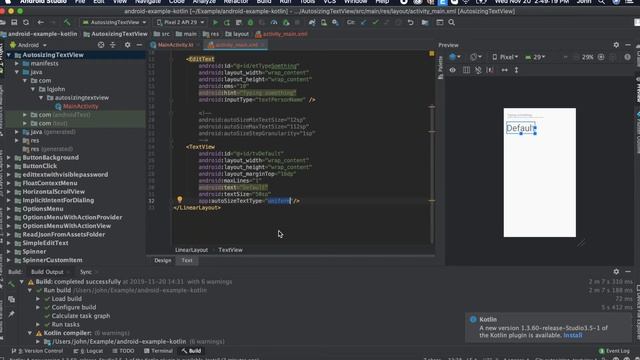Collapse the AutosizingTextView module
This screenshot has width=640, height=360.
[x=9, y=55]
